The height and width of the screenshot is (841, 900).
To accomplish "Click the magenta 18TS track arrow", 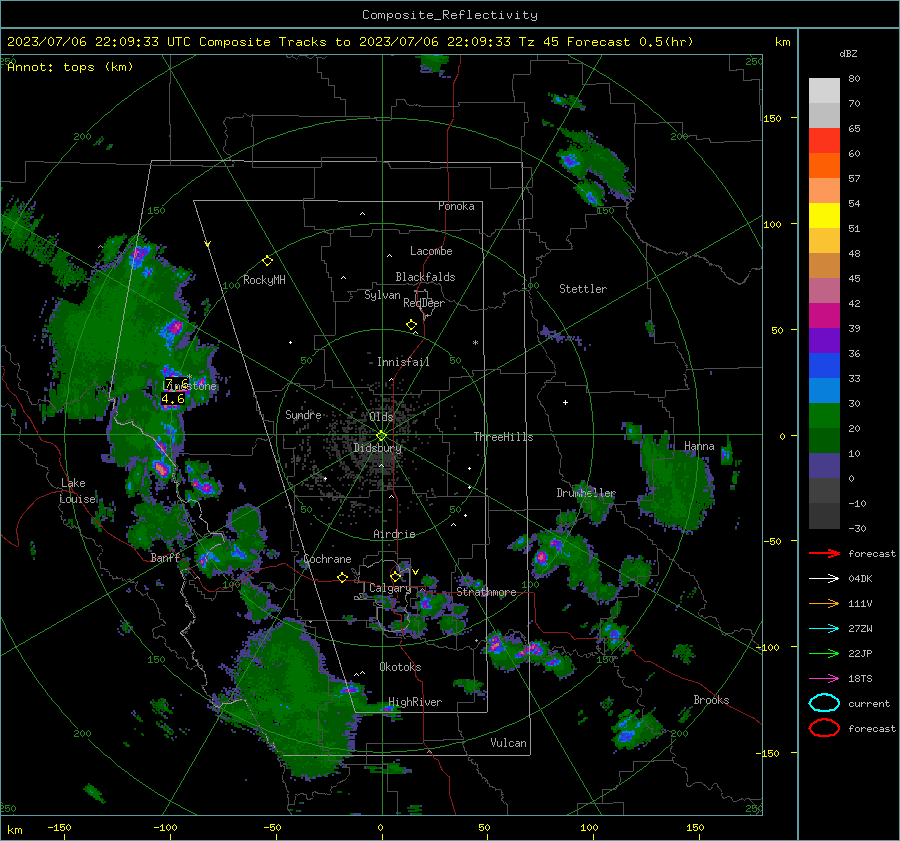I will point(824,678).
